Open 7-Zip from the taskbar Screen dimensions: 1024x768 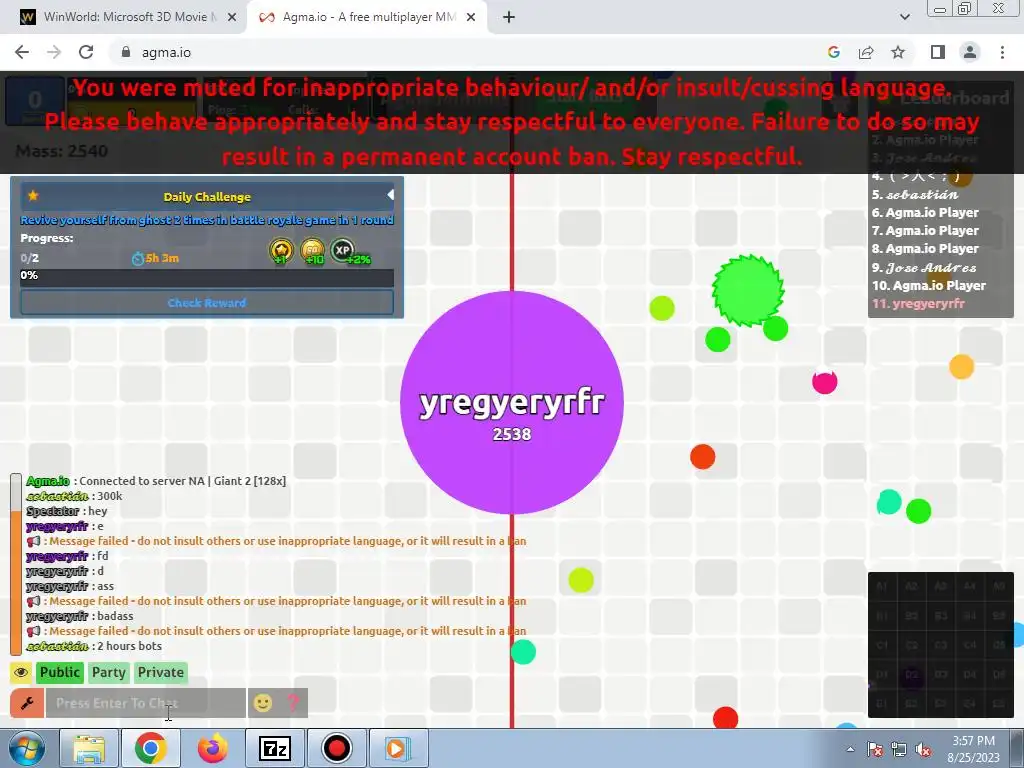(274, 748)
